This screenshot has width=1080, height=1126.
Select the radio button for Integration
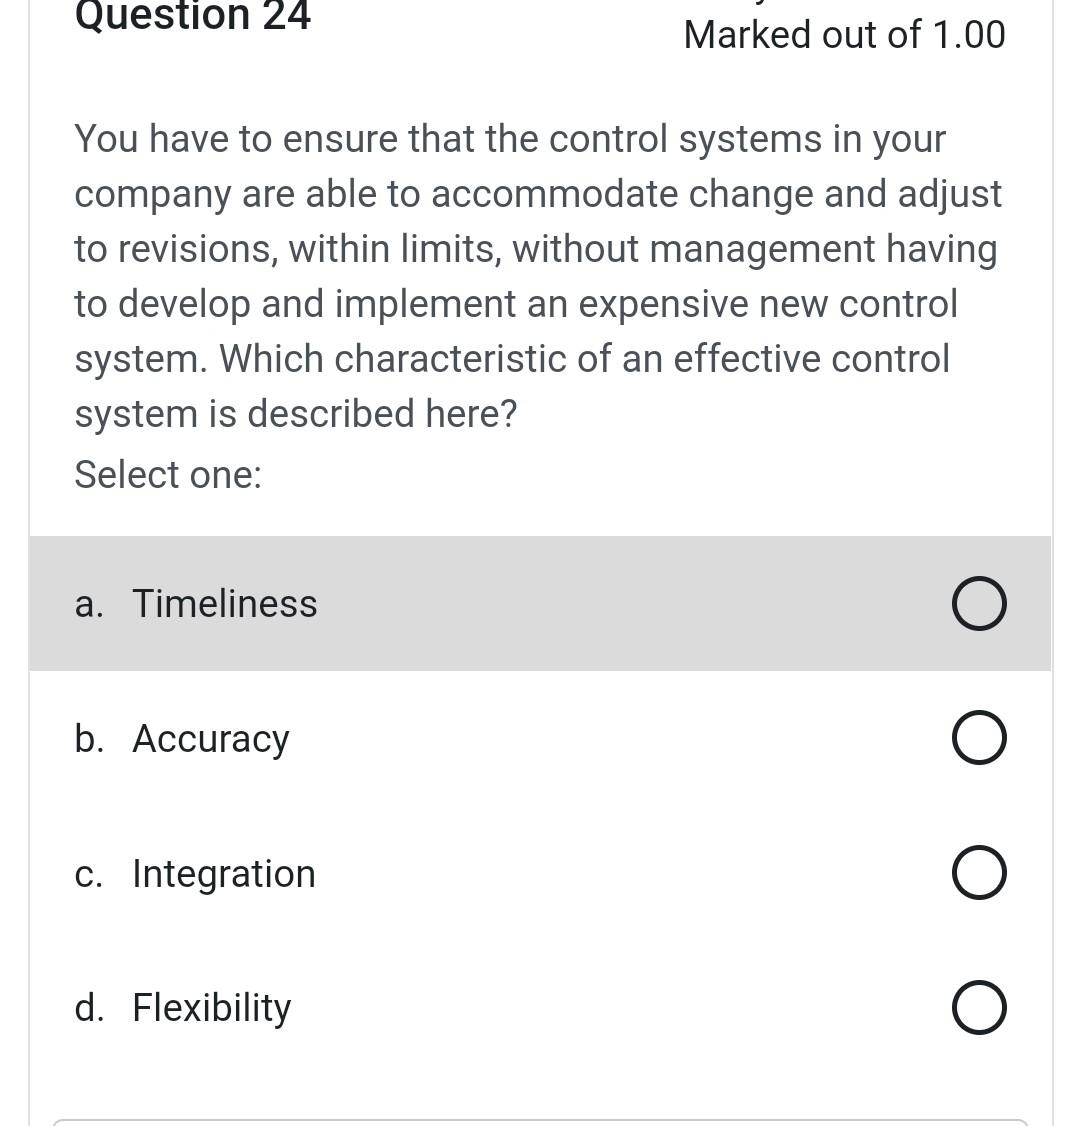978,872
